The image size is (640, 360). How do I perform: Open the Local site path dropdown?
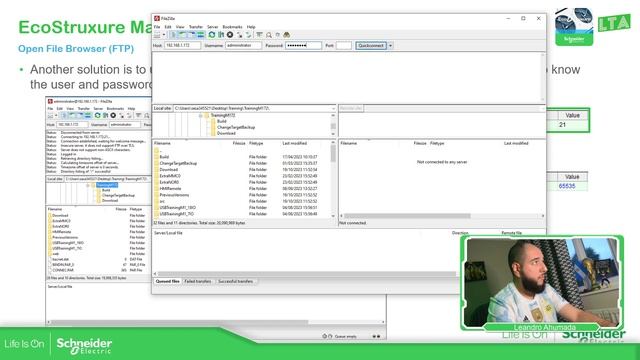pyautogui.click(x=333, y=109)
